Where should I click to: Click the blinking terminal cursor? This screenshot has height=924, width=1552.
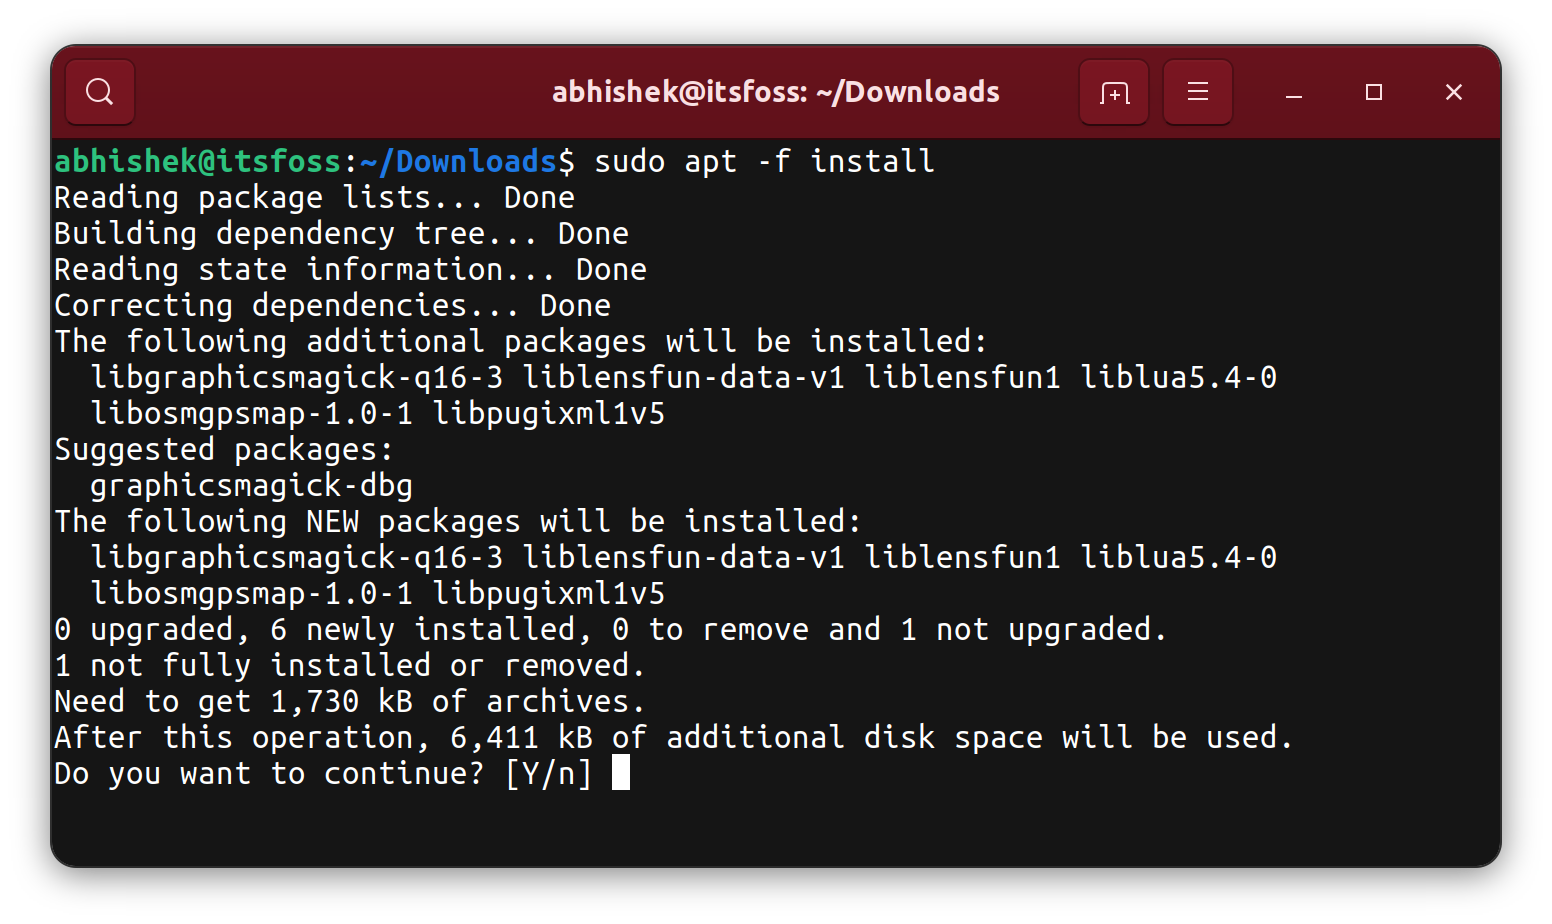pos(622,773)
